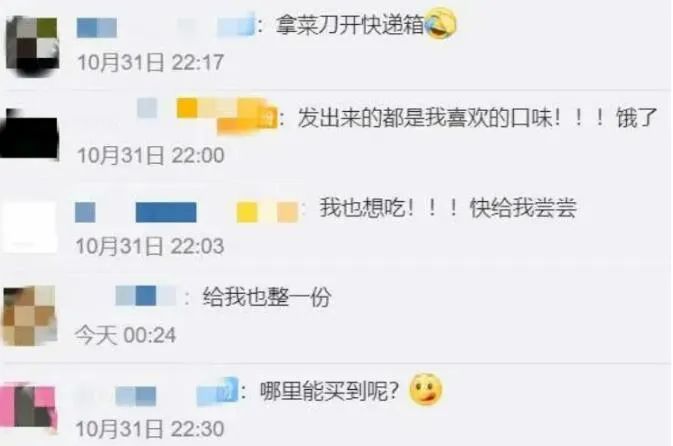Image resolution: width=673 pixels, height=446 pixels.
Task: Click the timestamp 10月31日 22:30
Action: 150,429
